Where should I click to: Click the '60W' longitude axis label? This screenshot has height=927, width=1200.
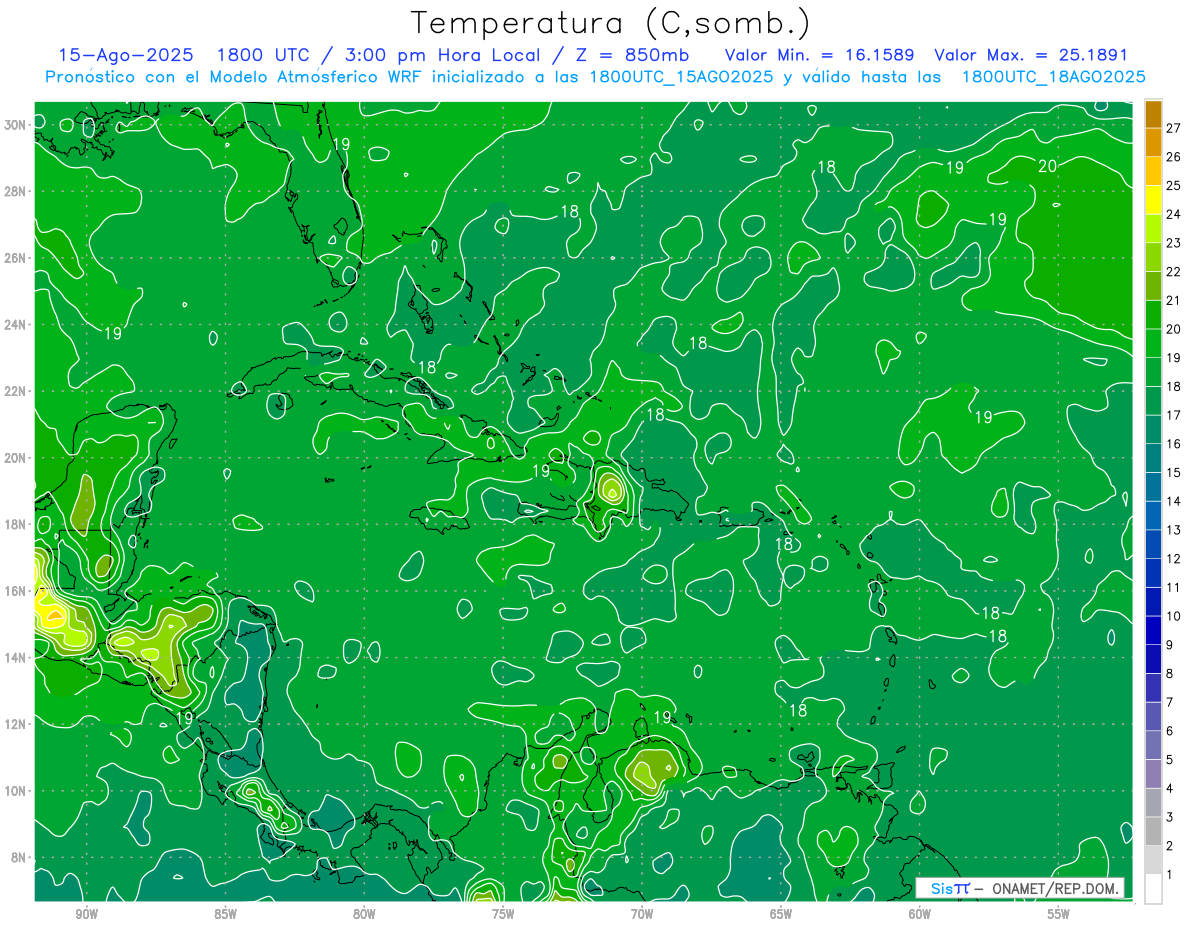[x=920, y=914]
